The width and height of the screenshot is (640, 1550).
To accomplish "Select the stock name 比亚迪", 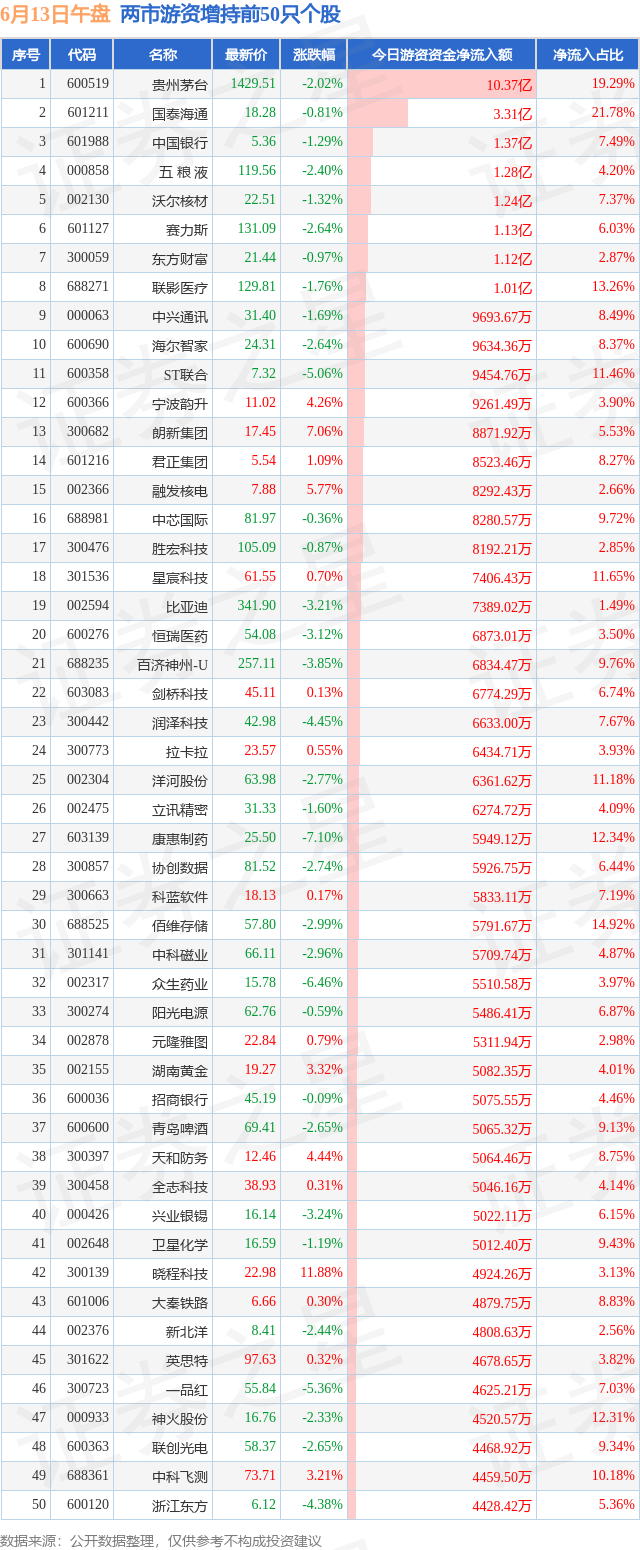I will 187,606.
